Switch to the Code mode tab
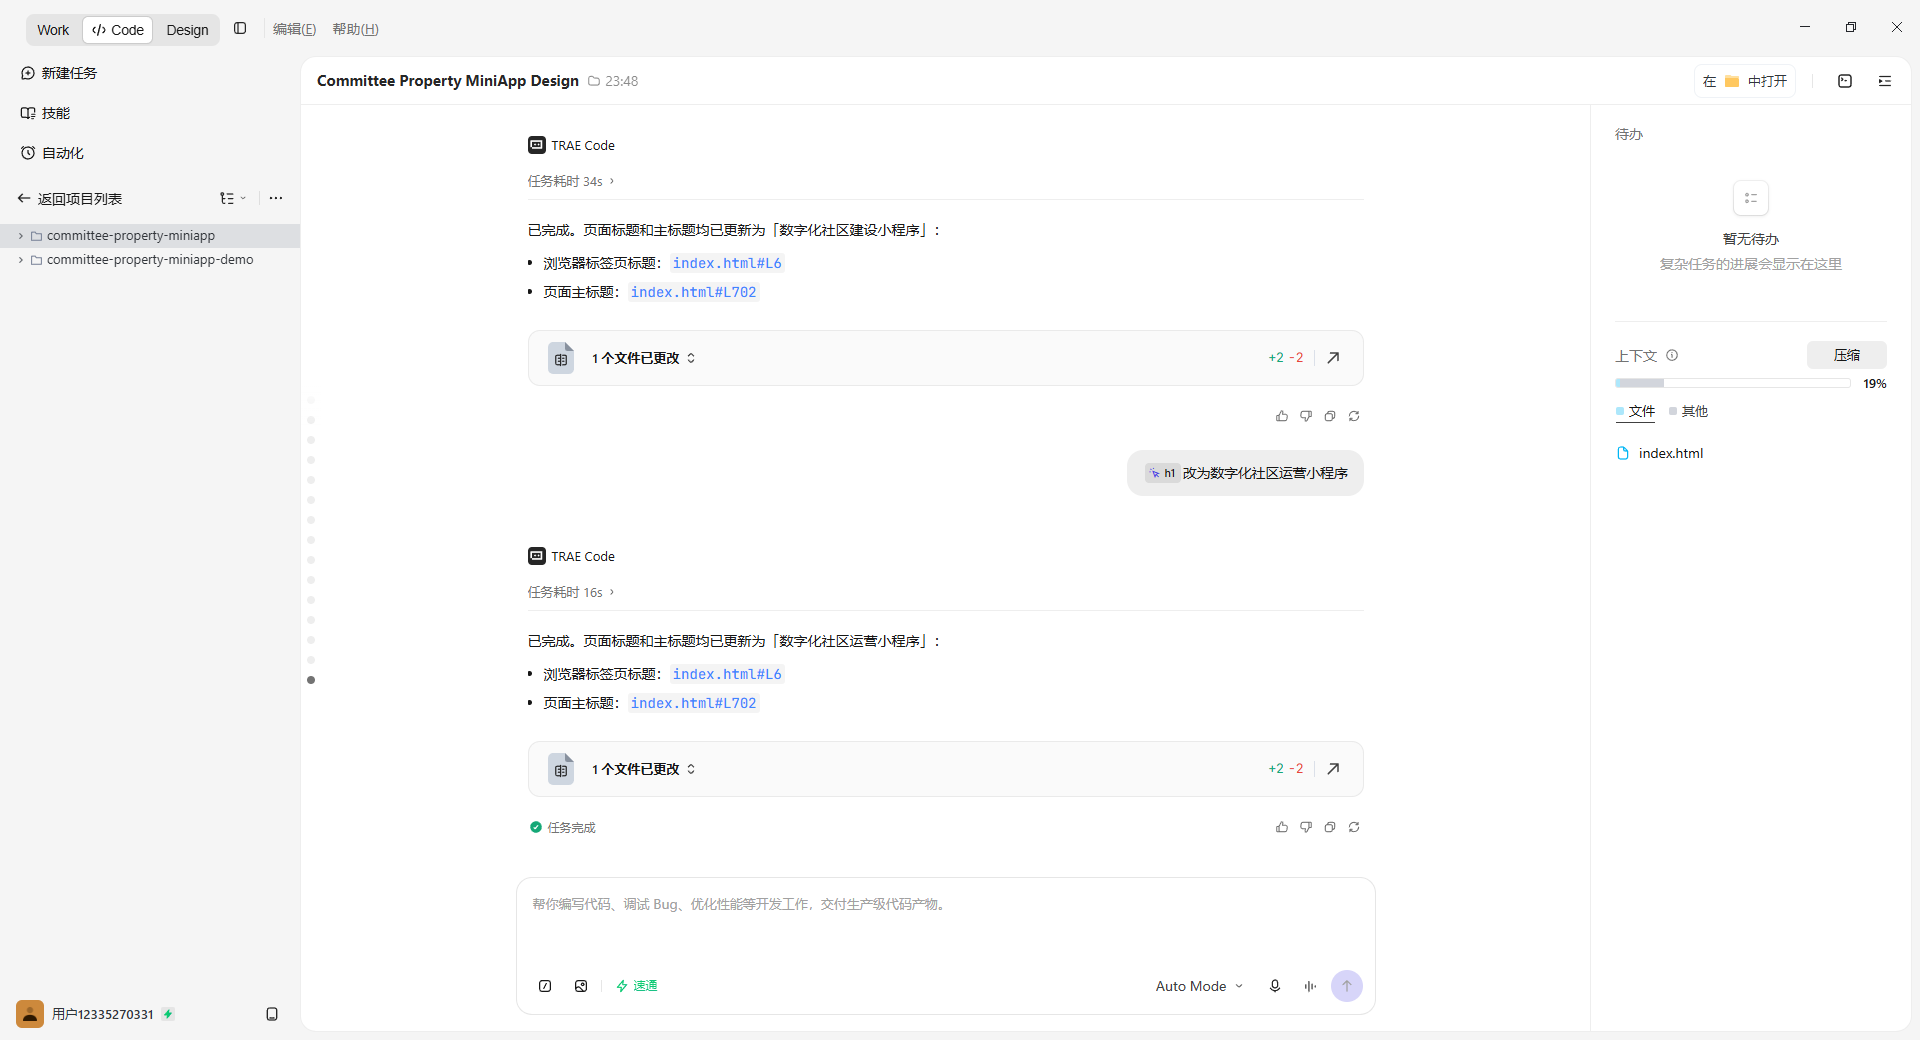The image size is (1920, 1040). tap(118, 30)
